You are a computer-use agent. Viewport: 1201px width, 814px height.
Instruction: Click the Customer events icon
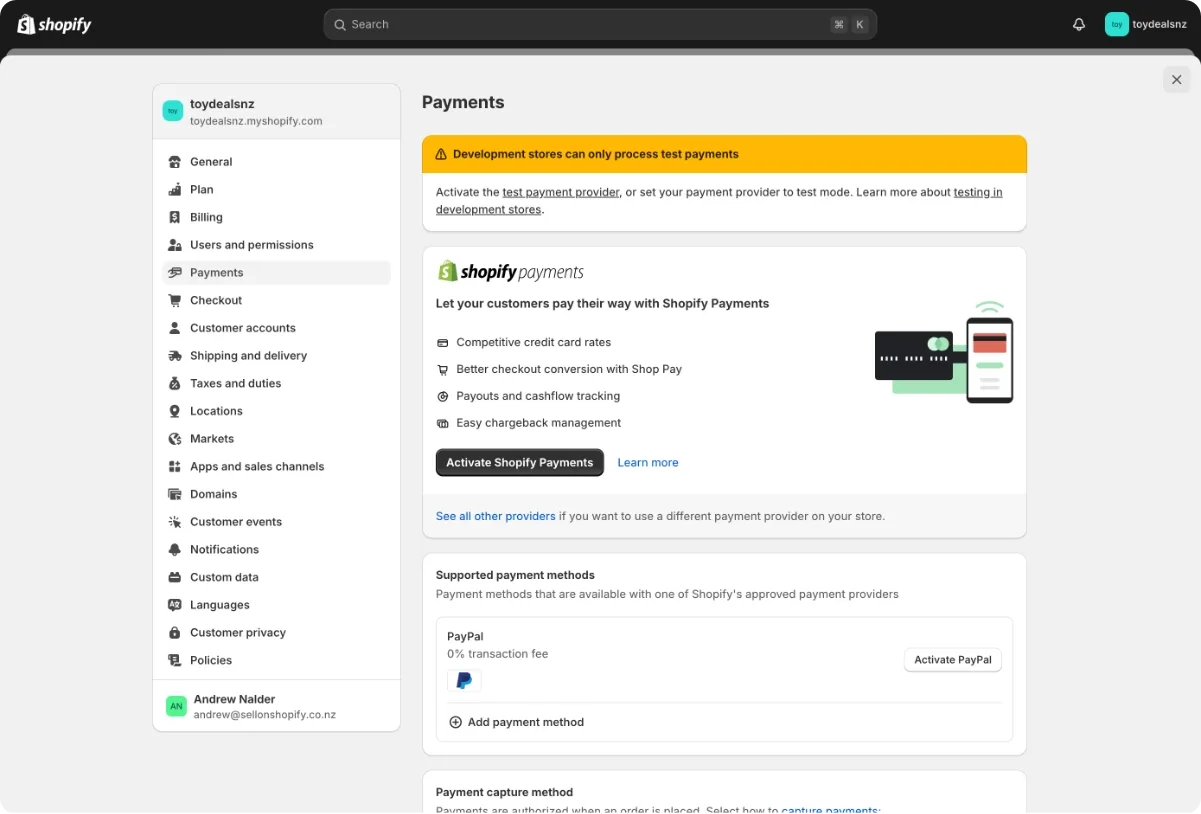[x=175, y=522]
